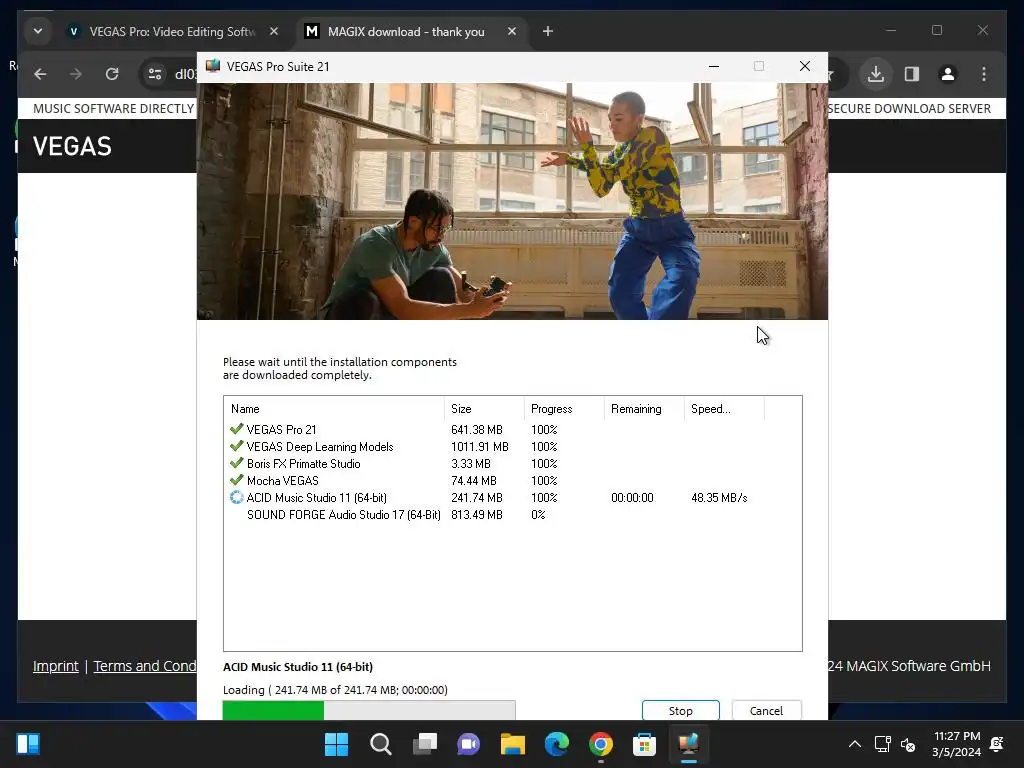The width and height of the screenshot is (1024, 768).
Task: Click the green checkmark beside VEGAS Pro 21
Action: 236,429
